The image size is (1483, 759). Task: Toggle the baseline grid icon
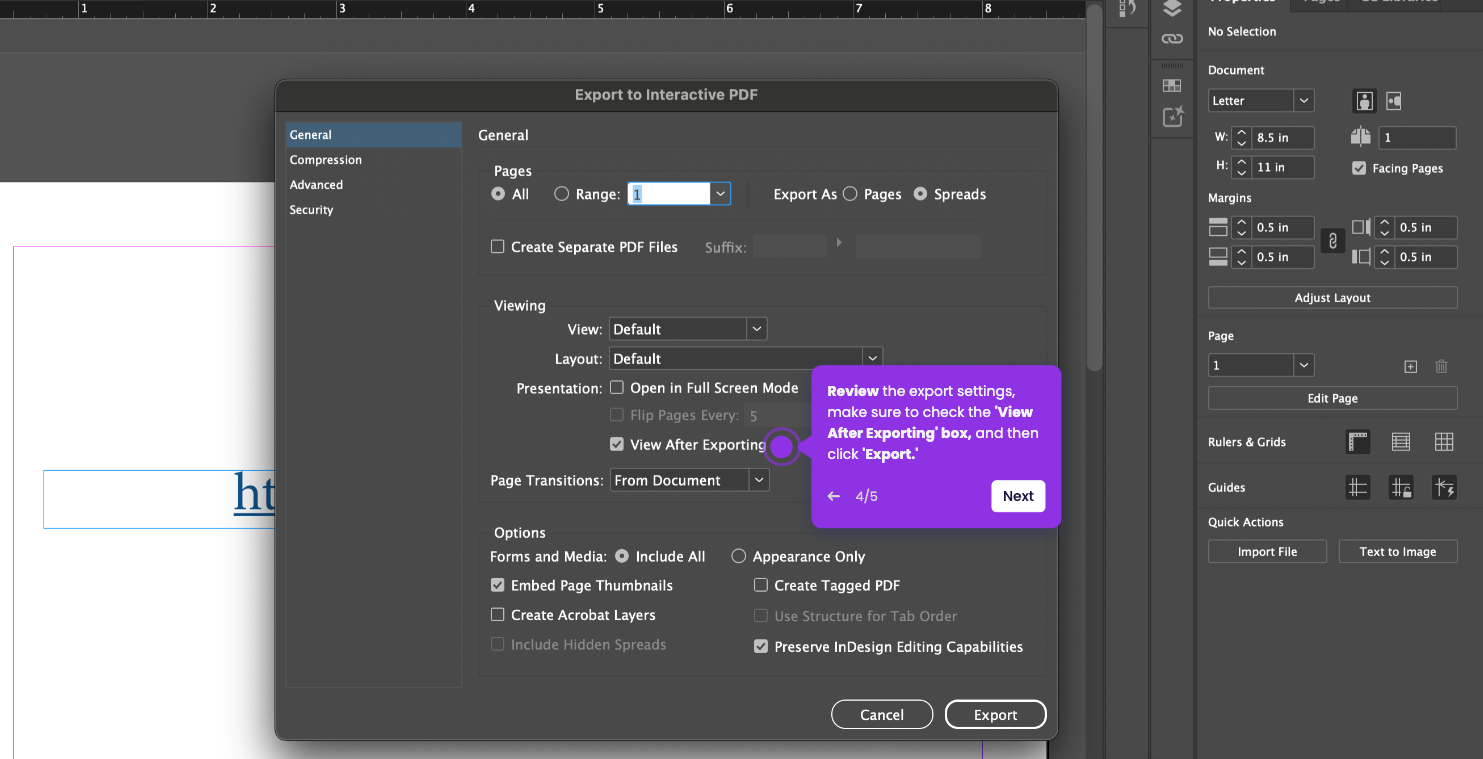1401,441
